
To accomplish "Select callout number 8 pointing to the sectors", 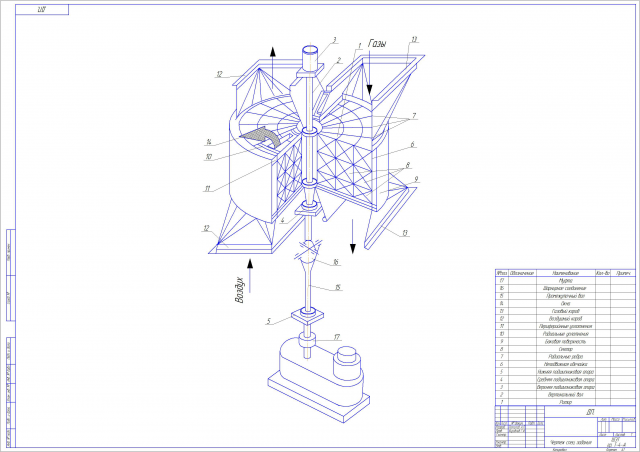I will tap(407, 165).
